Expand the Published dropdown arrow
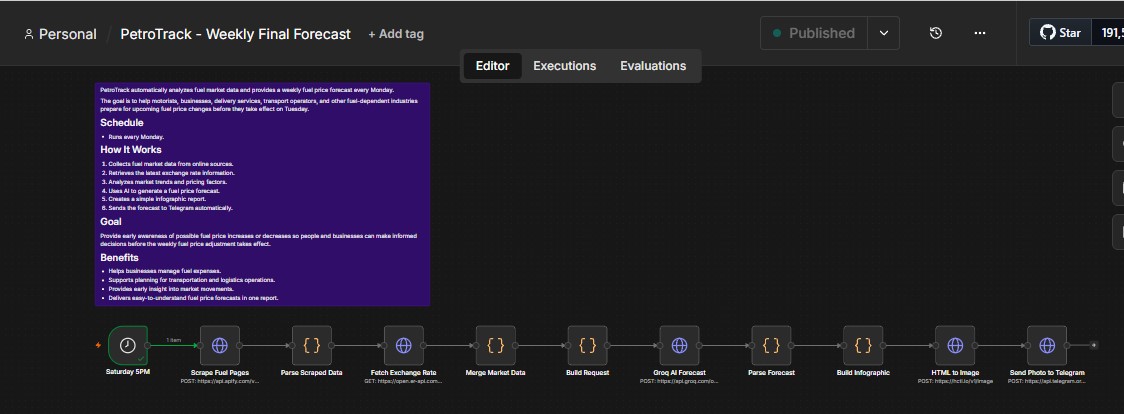 (884, 33)
